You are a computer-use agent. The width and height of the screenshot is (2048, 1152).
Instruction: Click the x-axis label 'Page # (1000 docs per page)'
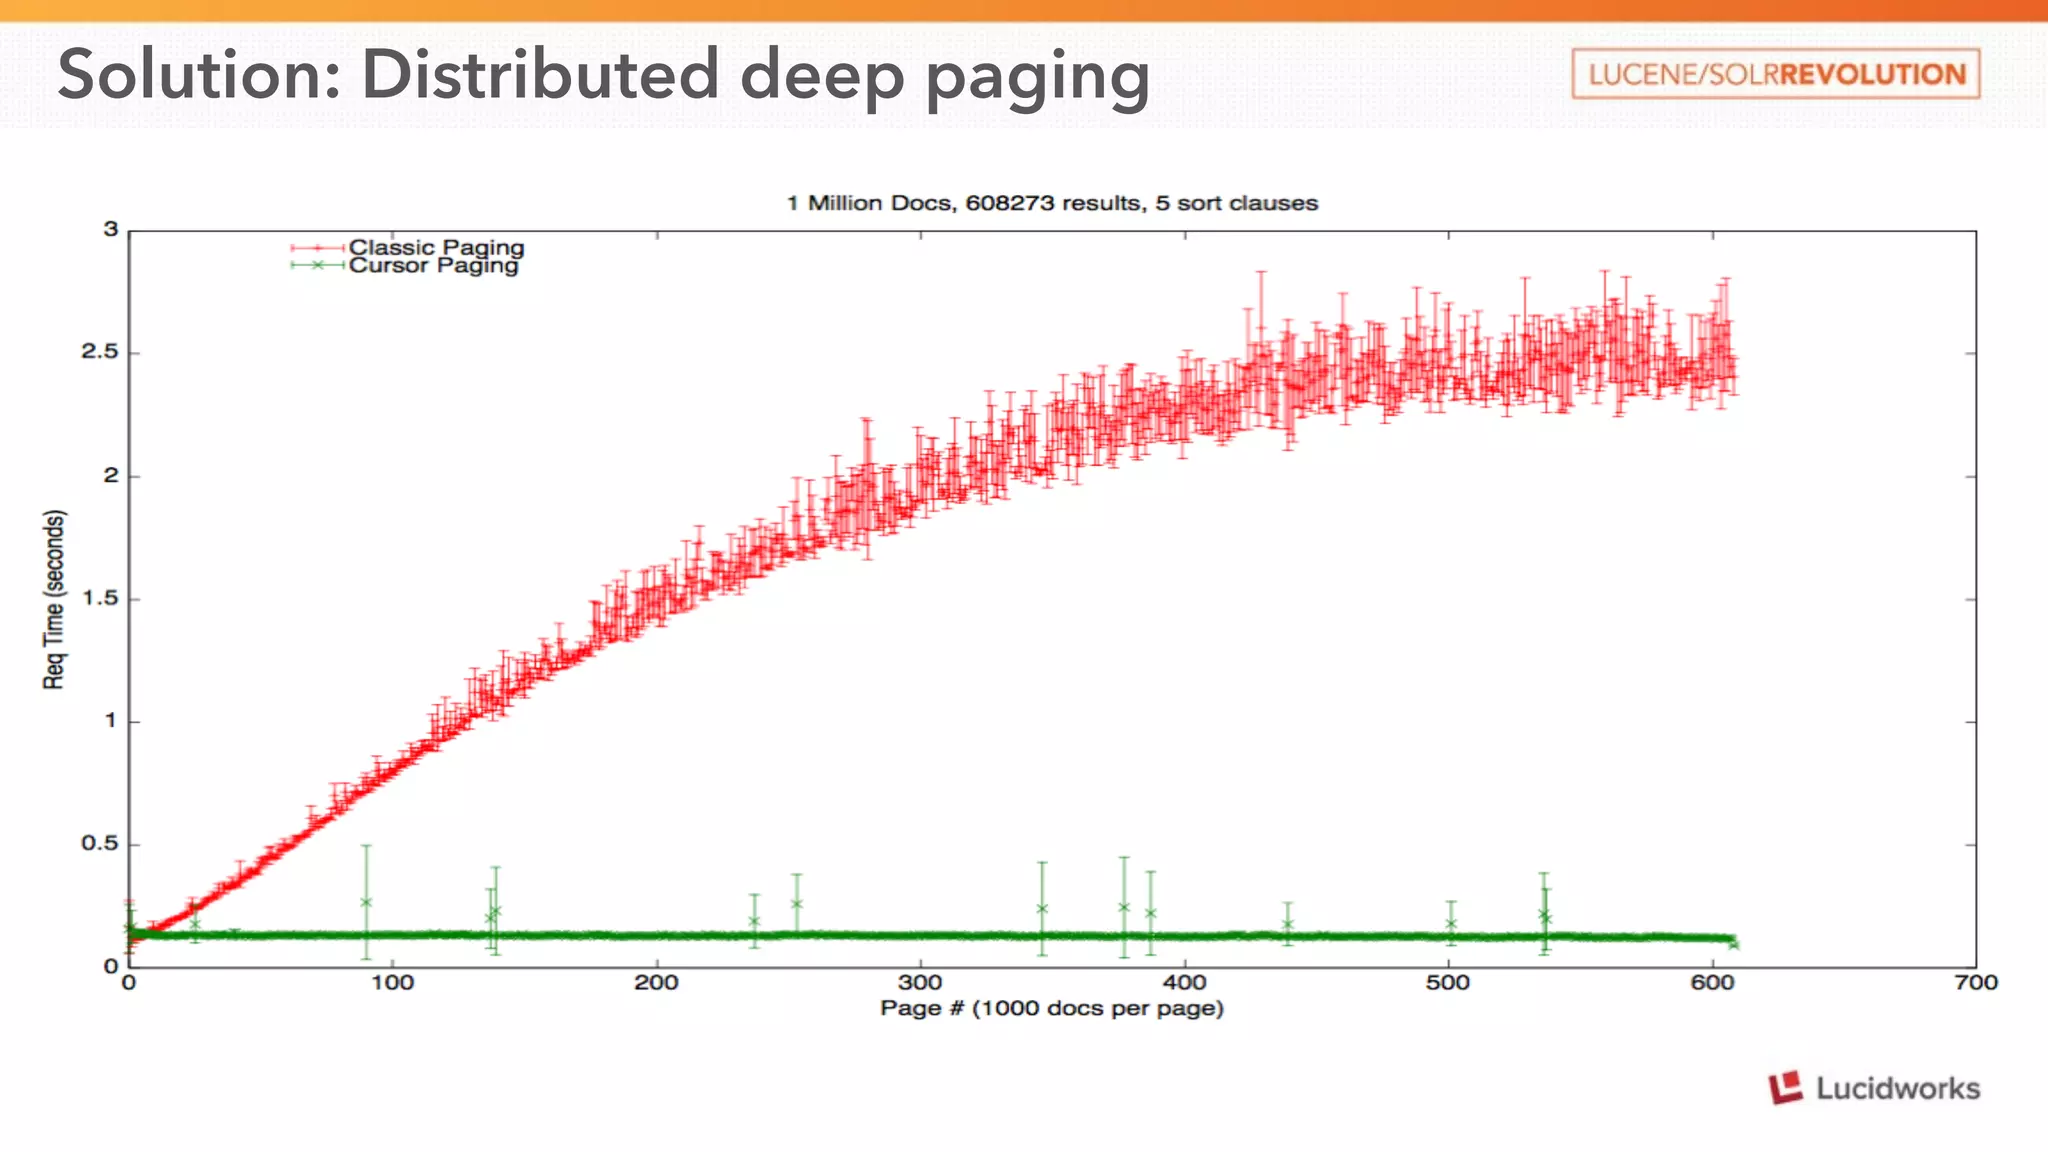click(x=1052, y=1008)
